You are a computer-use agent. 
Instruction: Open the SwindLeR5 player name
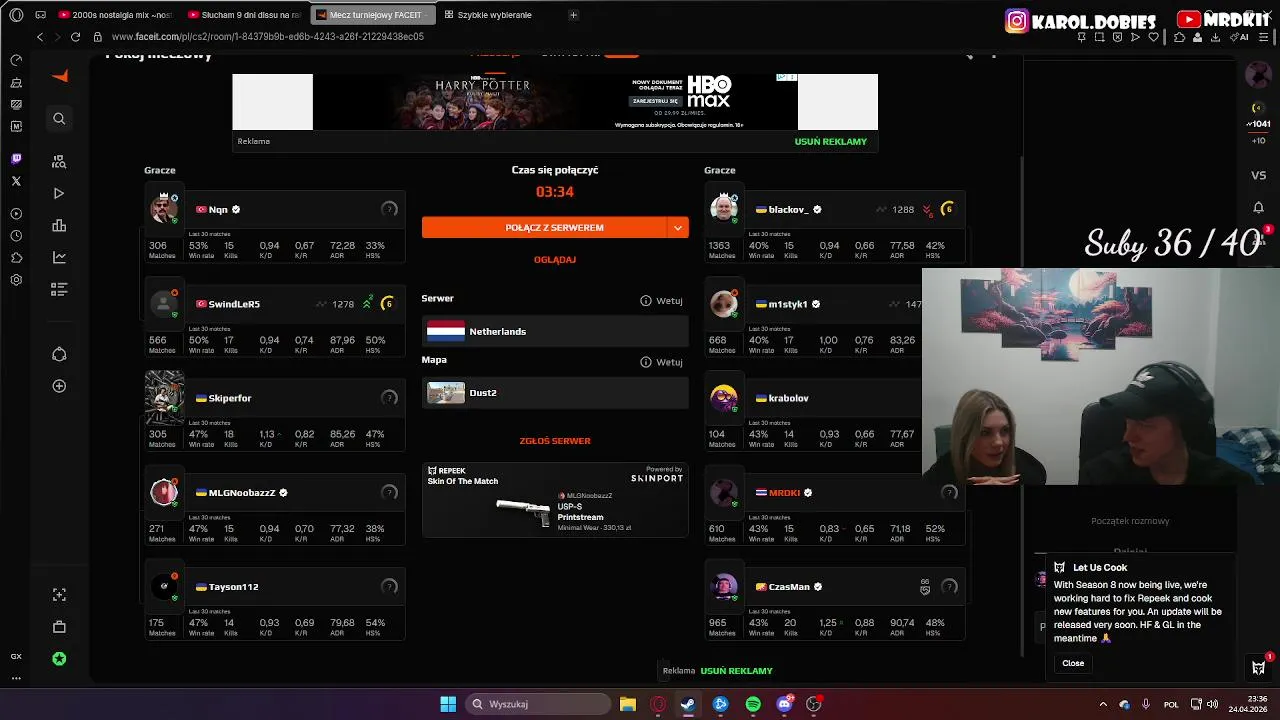[234, 304]
